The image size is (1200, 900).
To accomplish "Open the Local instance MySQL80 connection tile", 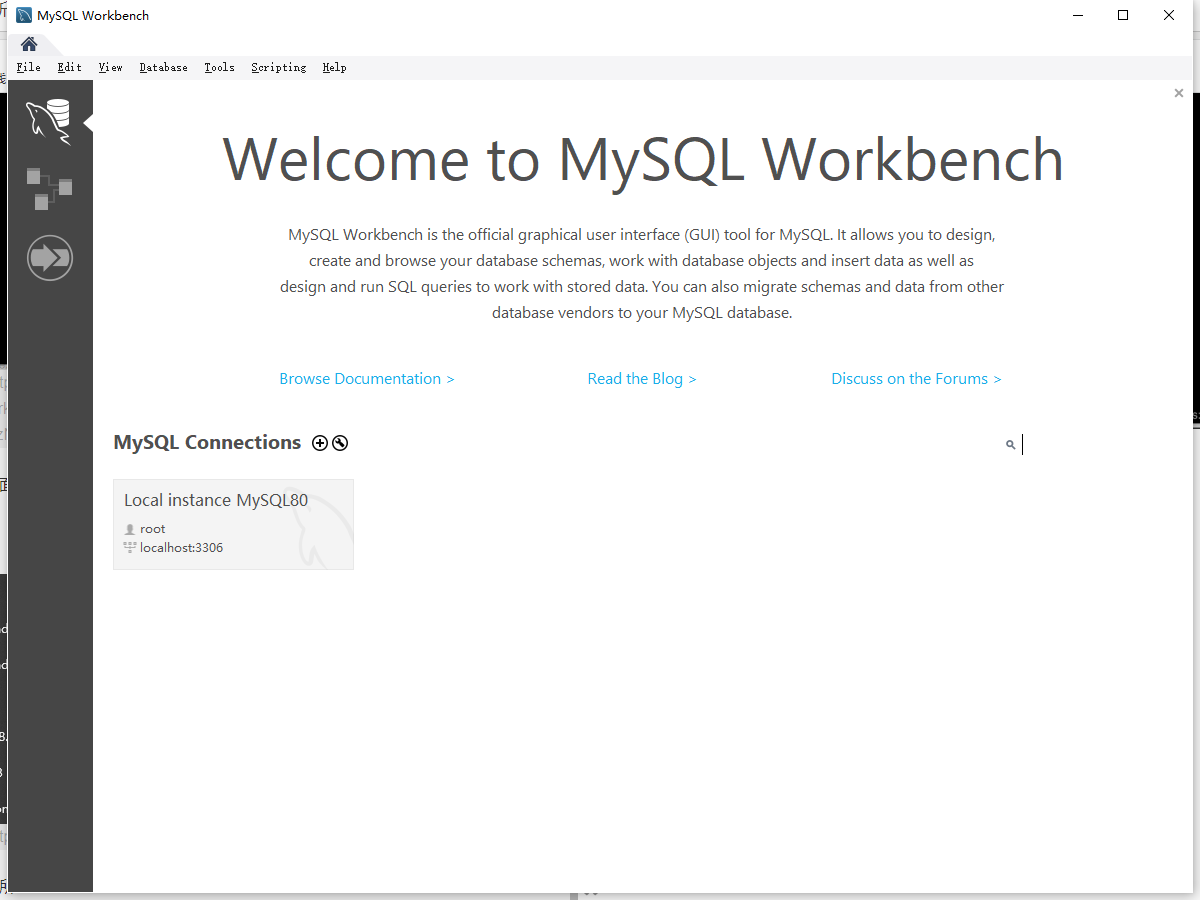I will tap(233, 524).
